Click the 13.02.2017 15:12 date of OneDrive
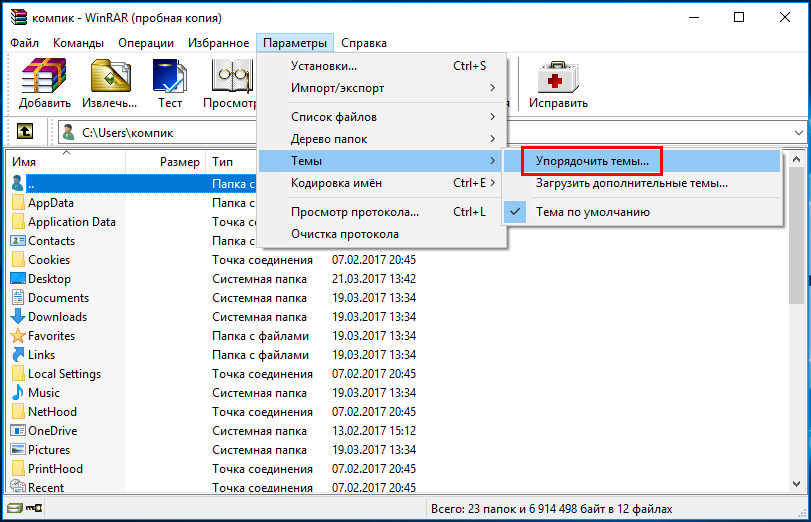Viewport: 811px width, 522px height. pos(374,431)
